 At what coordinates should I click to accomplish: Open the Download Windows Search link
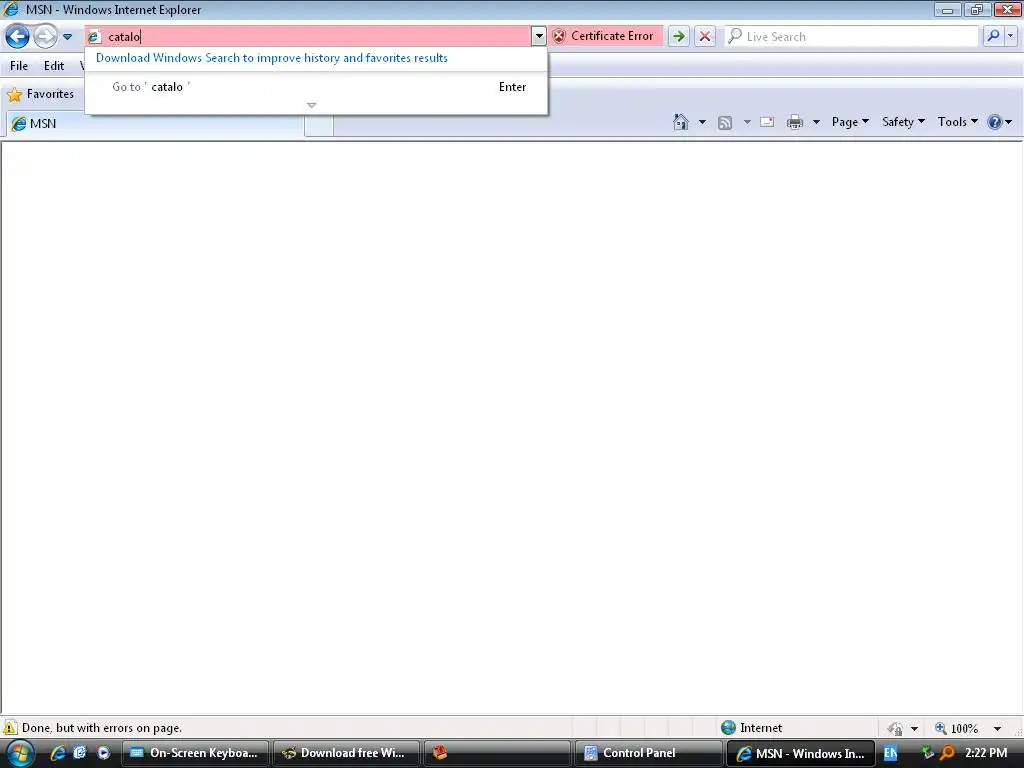tap(272, 58)
